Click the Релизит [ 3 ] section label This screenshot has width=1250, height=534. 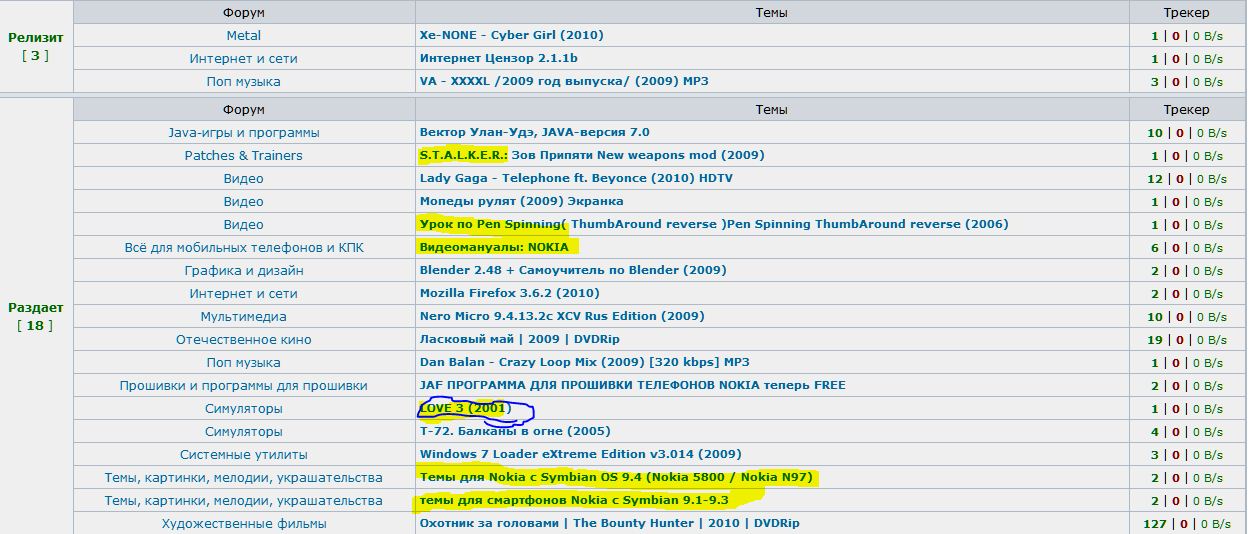[x=35, y=46]
